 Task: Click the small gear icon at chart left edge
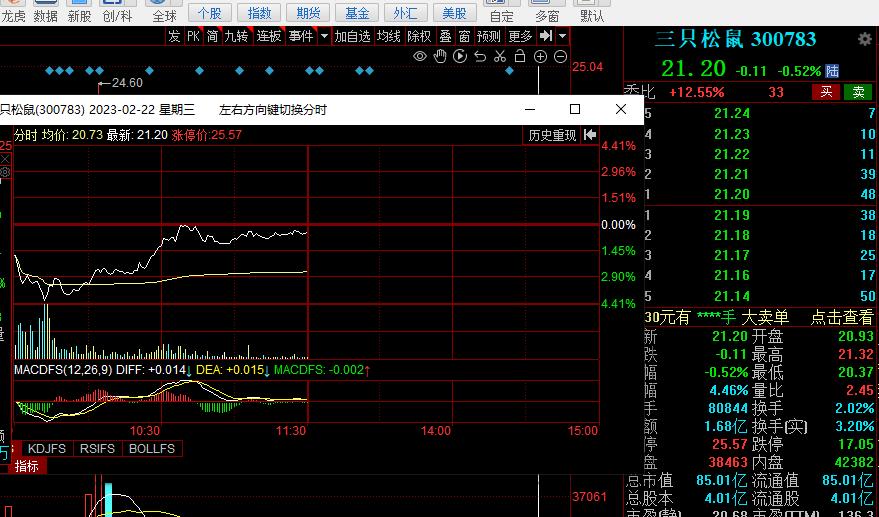[x=4, y=172]
